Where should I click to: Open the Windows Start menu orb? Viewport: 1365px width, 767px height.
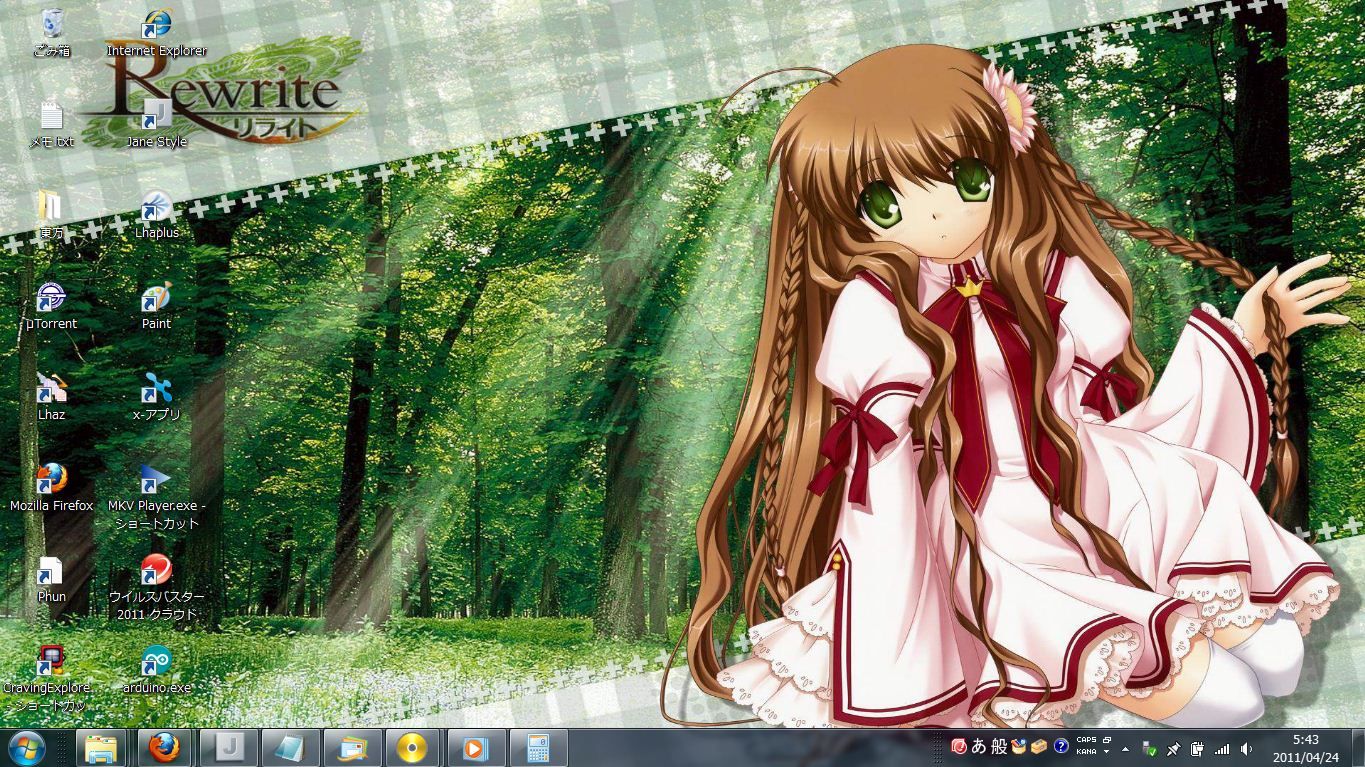27,748
